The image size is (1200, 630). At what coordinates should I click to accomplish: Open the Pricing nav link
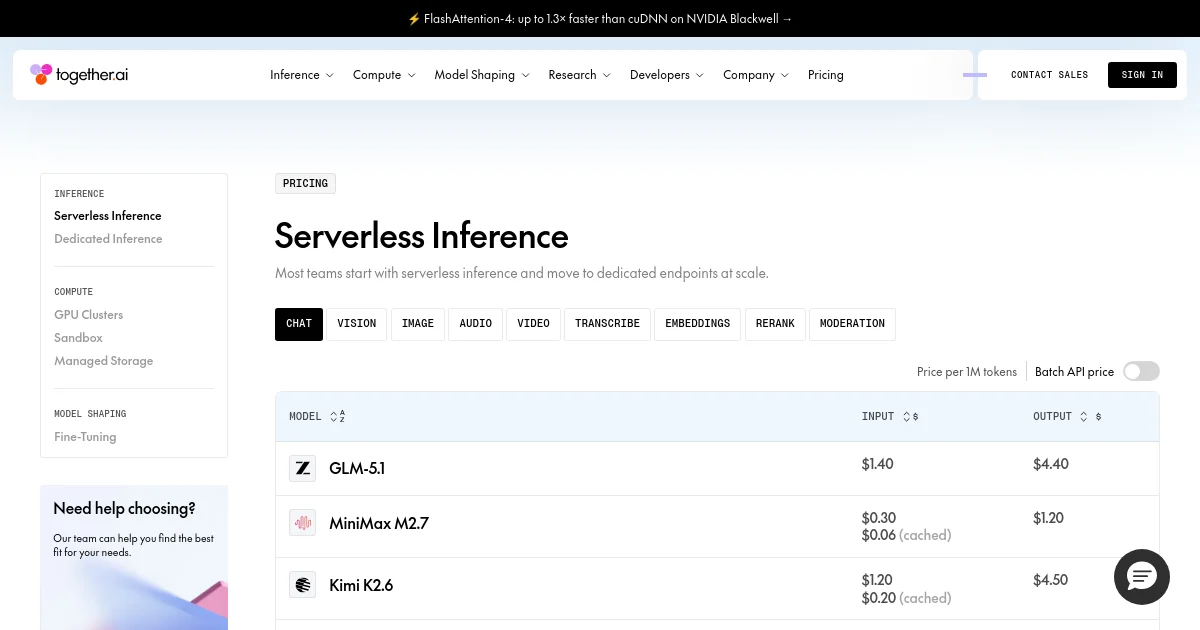pyautogui.click(x=826, y=75)
